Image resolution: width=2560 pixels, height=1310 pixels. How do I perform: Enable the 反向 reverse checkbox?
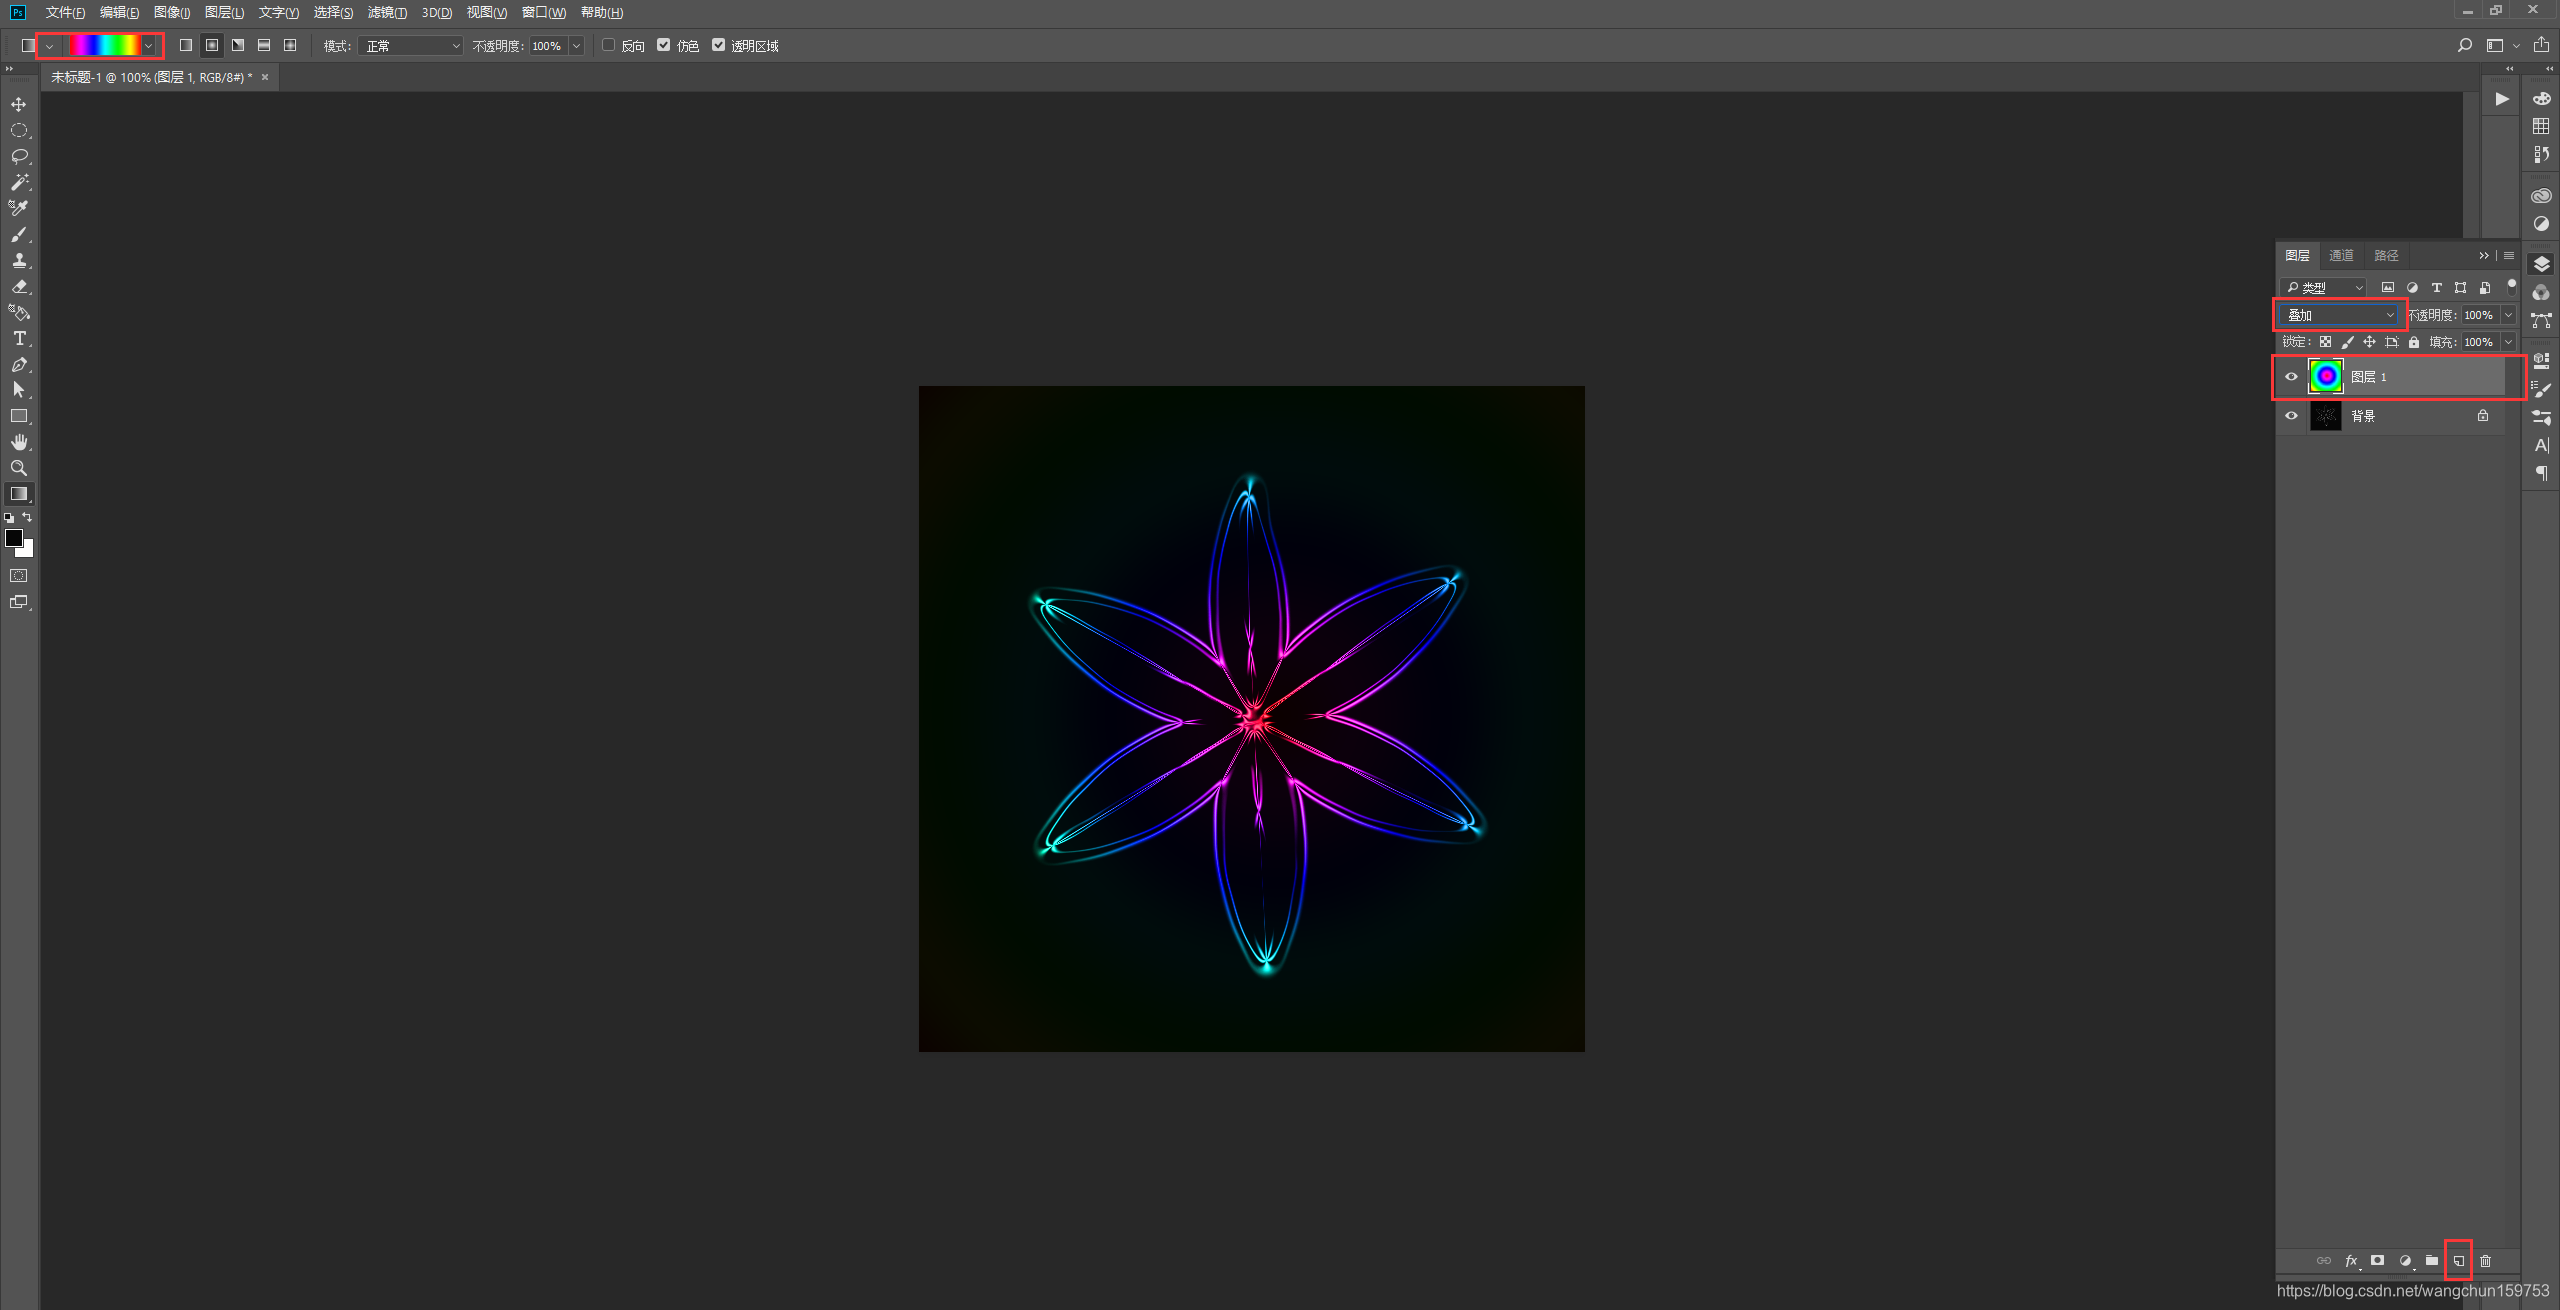(x=608, y=45)
